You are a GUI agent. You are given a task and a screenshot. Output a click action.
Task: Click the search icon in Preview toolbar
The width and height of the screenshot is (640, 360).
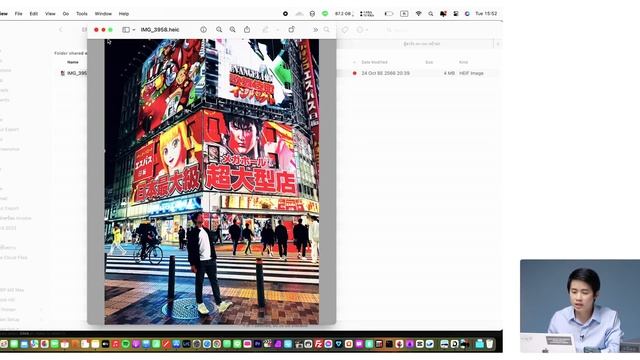click(327, 30)
